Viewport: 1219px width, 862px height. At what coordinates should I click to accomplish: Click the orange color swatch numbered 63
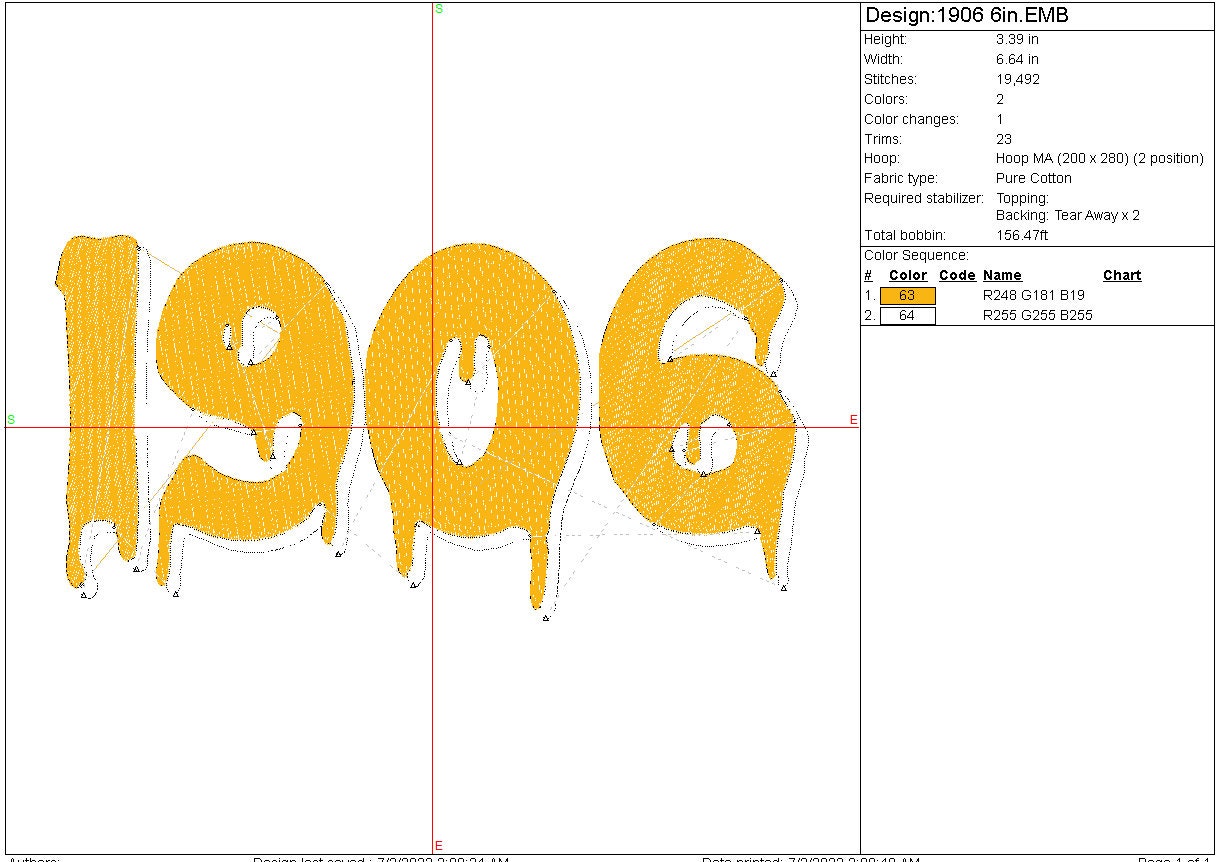pyautogui.click(x=907, y=296)
